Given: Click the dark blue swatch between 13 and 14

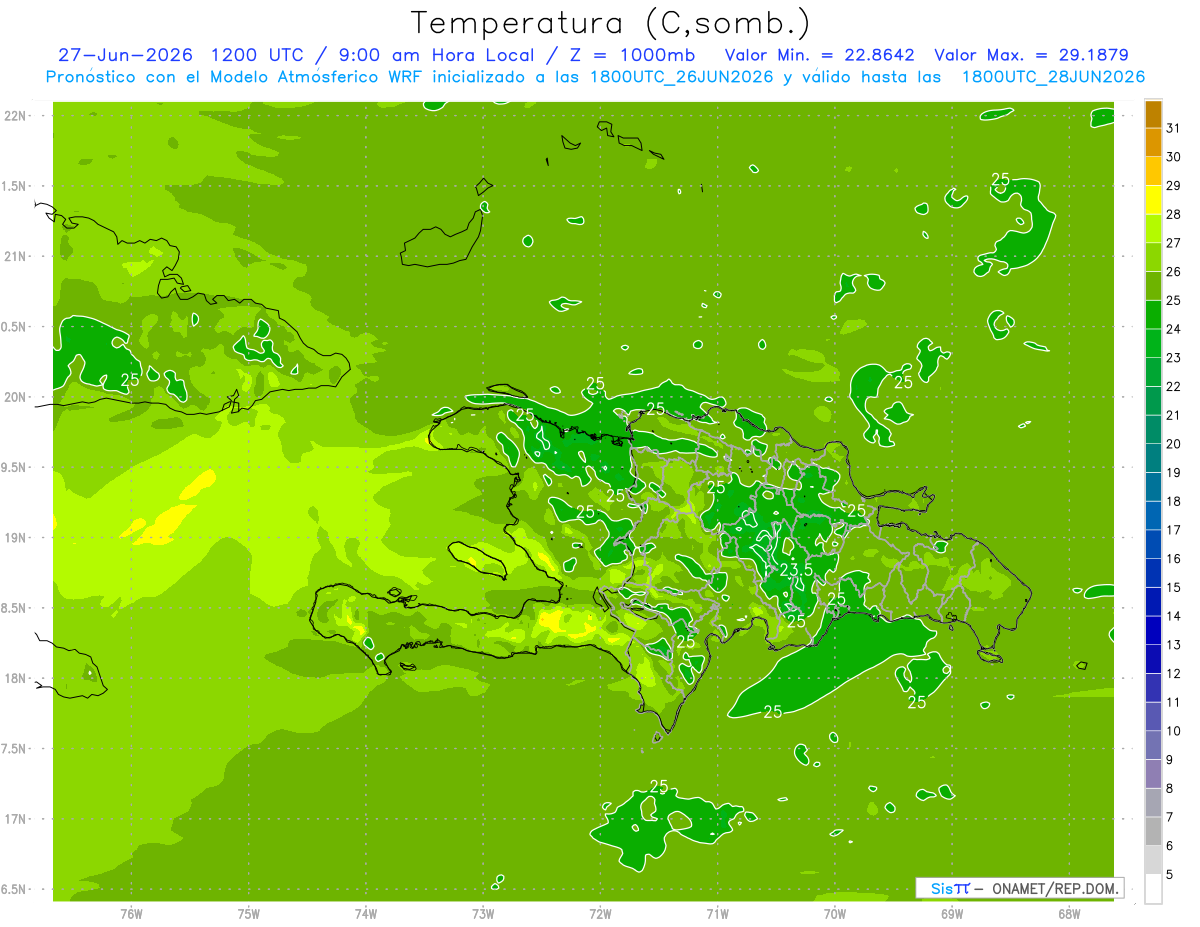Looking at the screenshot, I should (1154, 631).
